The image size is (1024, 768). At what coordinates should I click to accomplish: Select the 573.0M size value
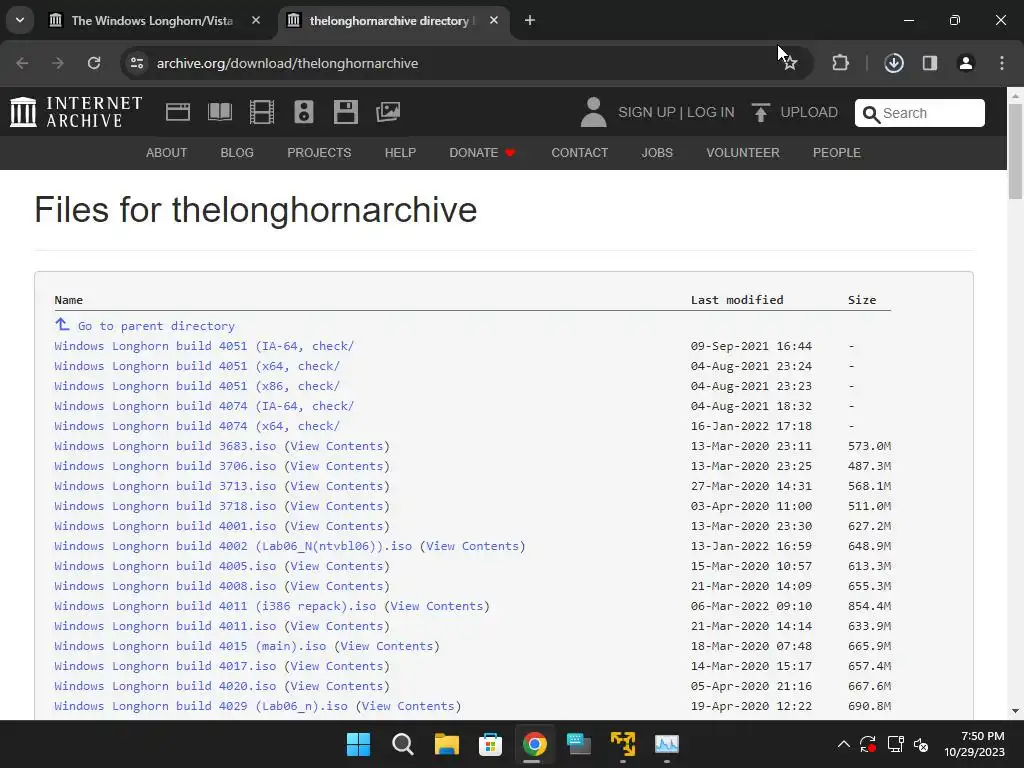[869, 446]
